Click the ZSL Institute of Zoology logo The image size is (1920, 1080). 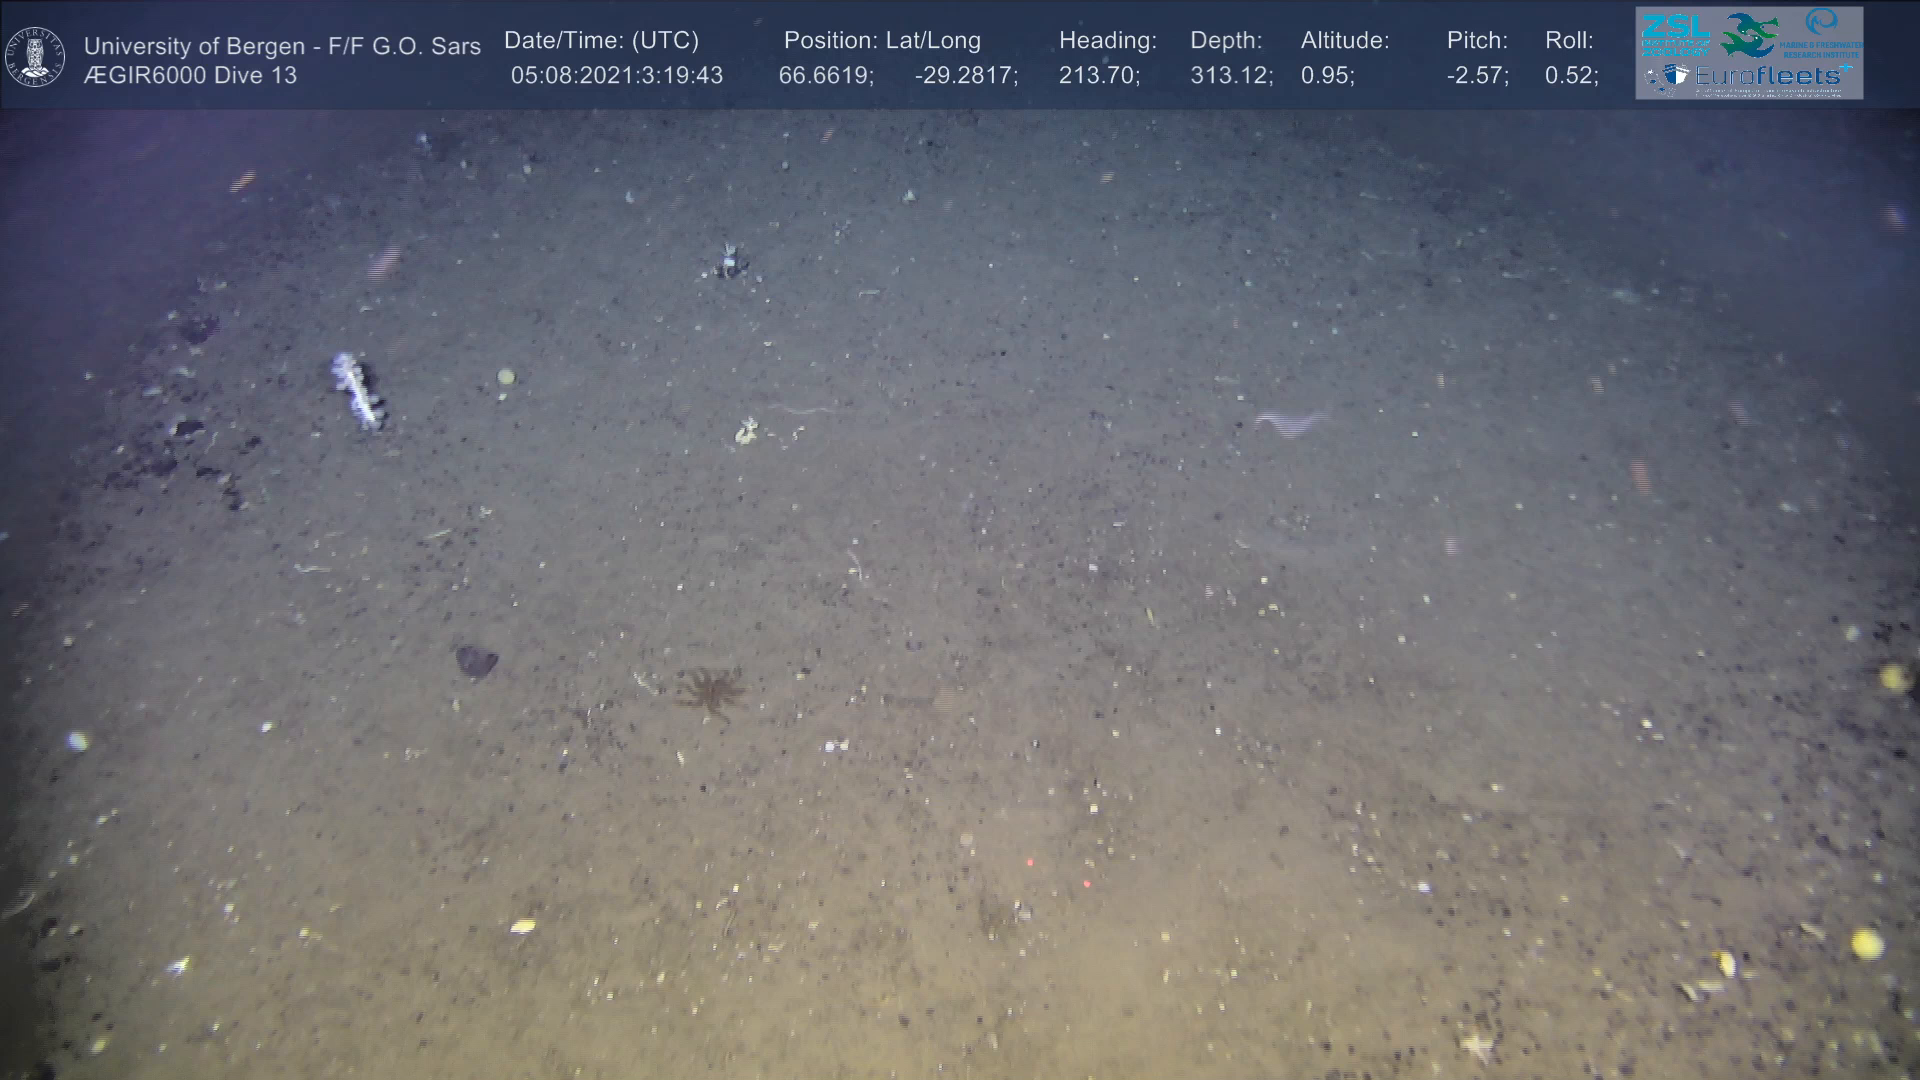pyautogui.click(x=1674, y=33)
